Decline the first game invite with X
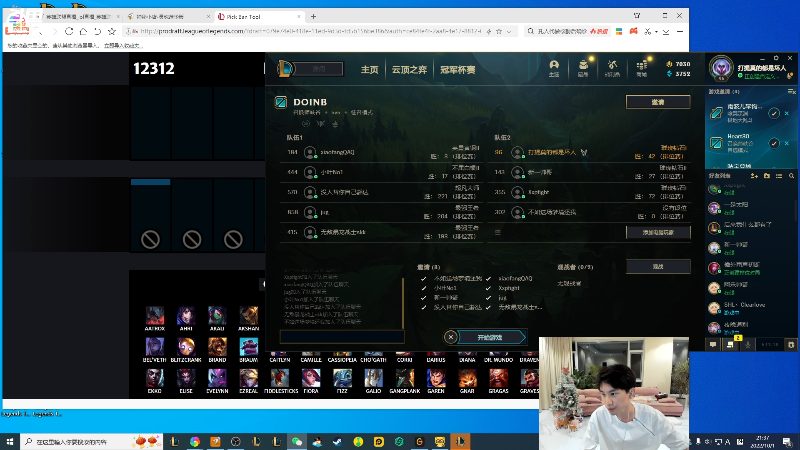Viewport: 800px width, 450px height. [787, 113]
